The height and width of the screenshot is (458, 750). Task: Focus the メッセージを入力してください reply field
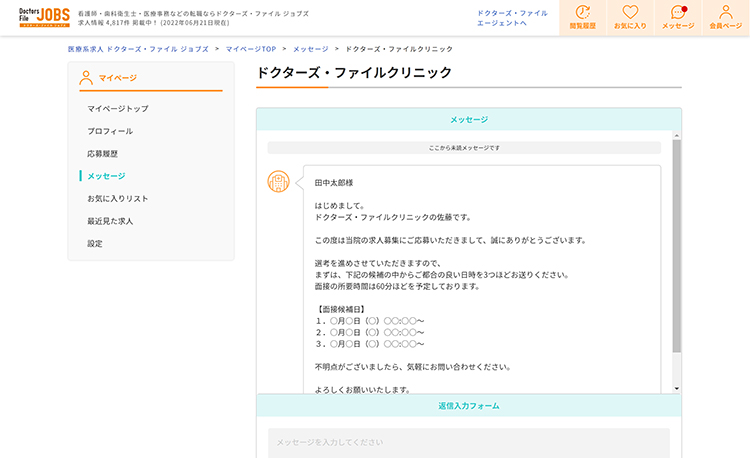tap(469, 443)
